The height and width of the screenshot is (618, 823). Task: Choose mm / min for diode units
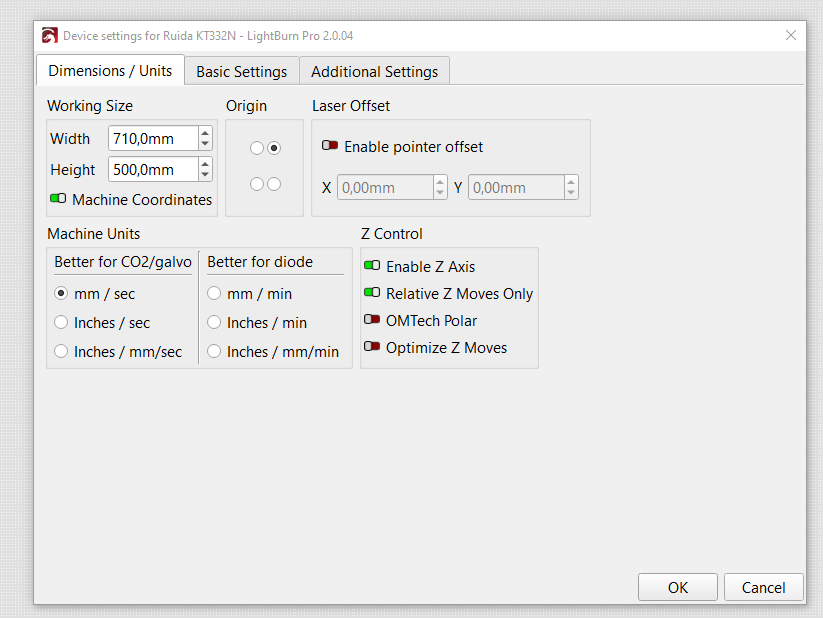point(214,293)
